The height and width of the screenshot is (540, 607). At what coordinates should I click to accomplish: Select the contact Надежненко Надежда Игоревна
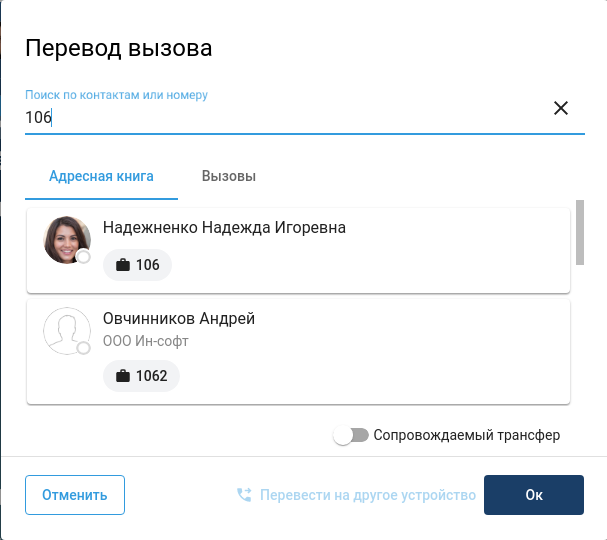point(224,228)
